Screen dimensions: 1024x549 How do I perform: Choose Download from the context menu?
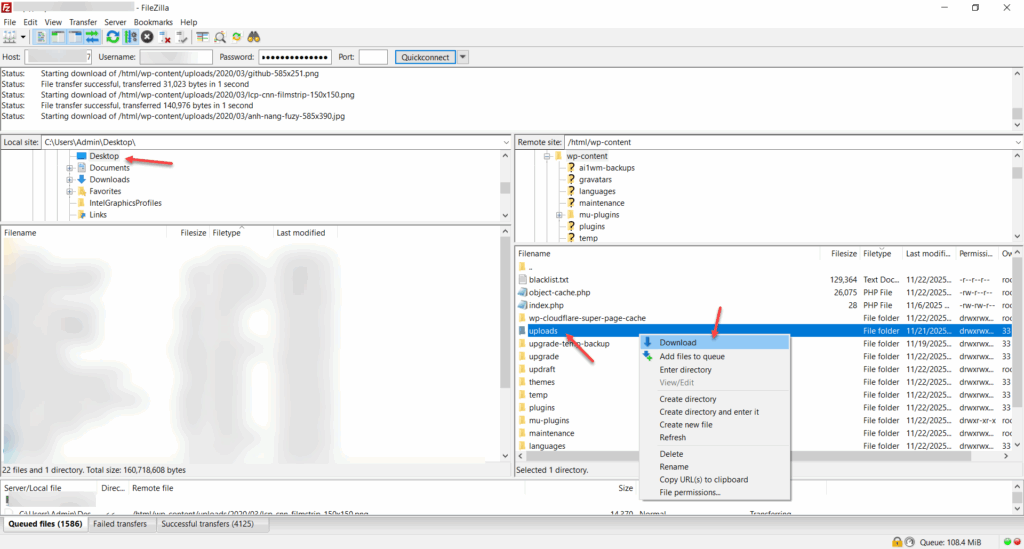click(x=678, y=343)
